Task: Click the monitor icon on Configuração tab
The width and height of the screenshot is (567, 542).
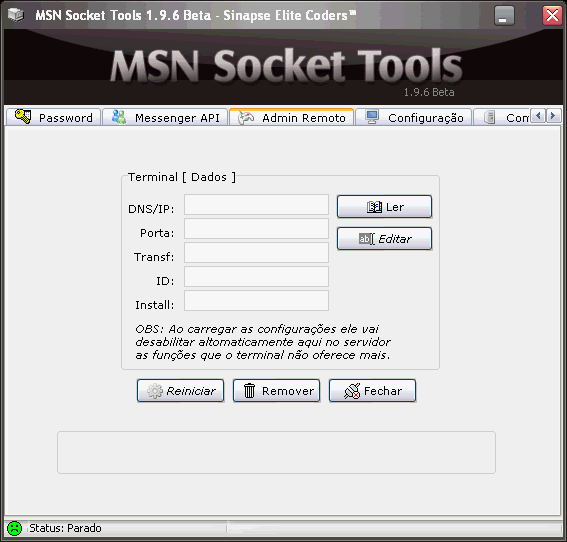Action: coord(372,117)
